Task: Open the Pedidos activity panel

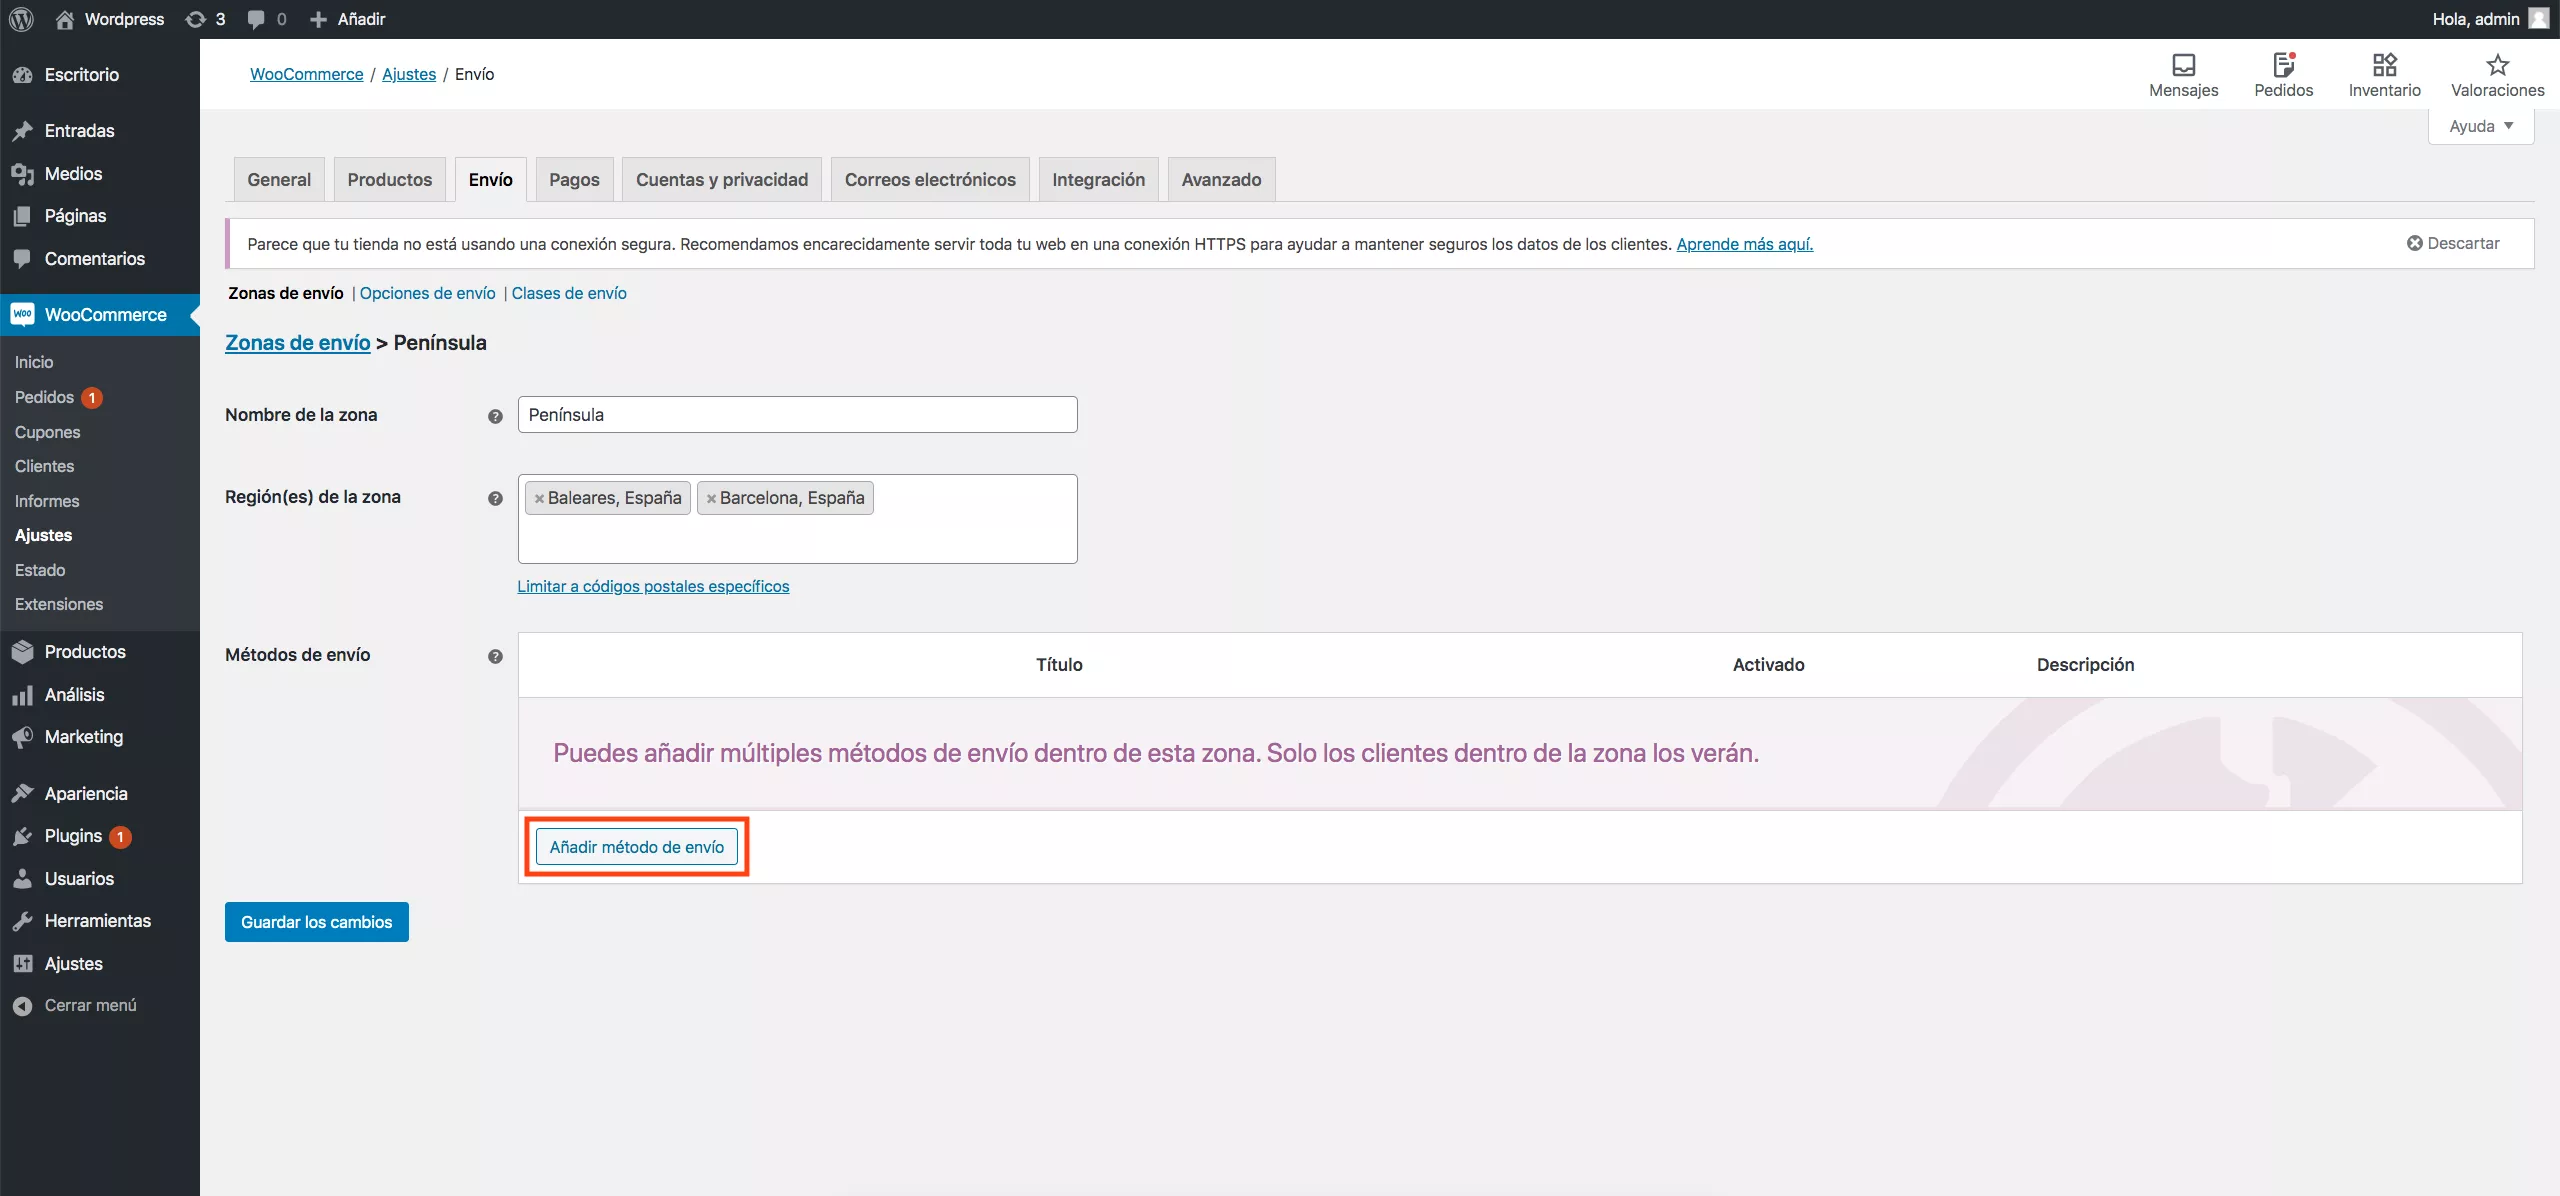Action: click(2283, 75)
